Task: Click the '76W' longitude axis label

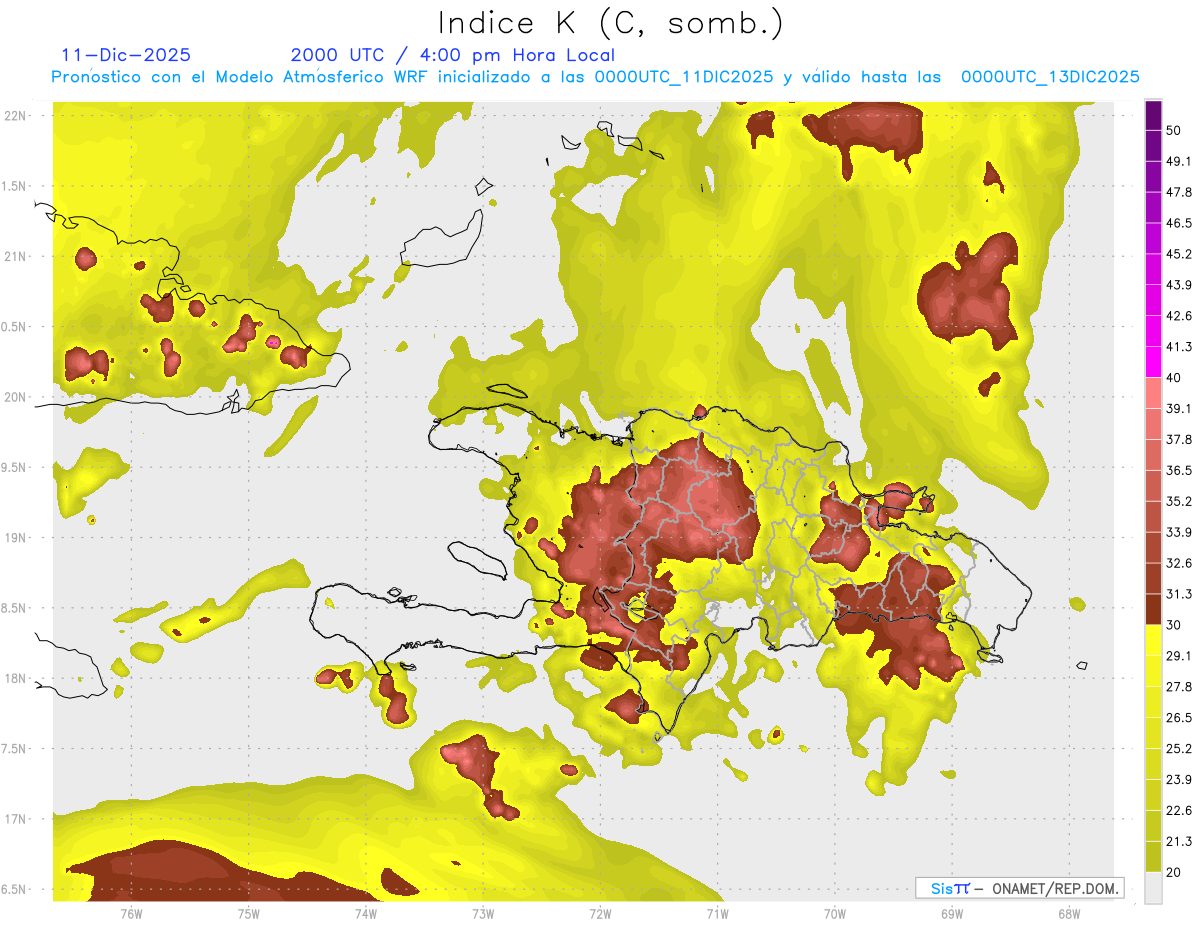Action: point(131,913)
